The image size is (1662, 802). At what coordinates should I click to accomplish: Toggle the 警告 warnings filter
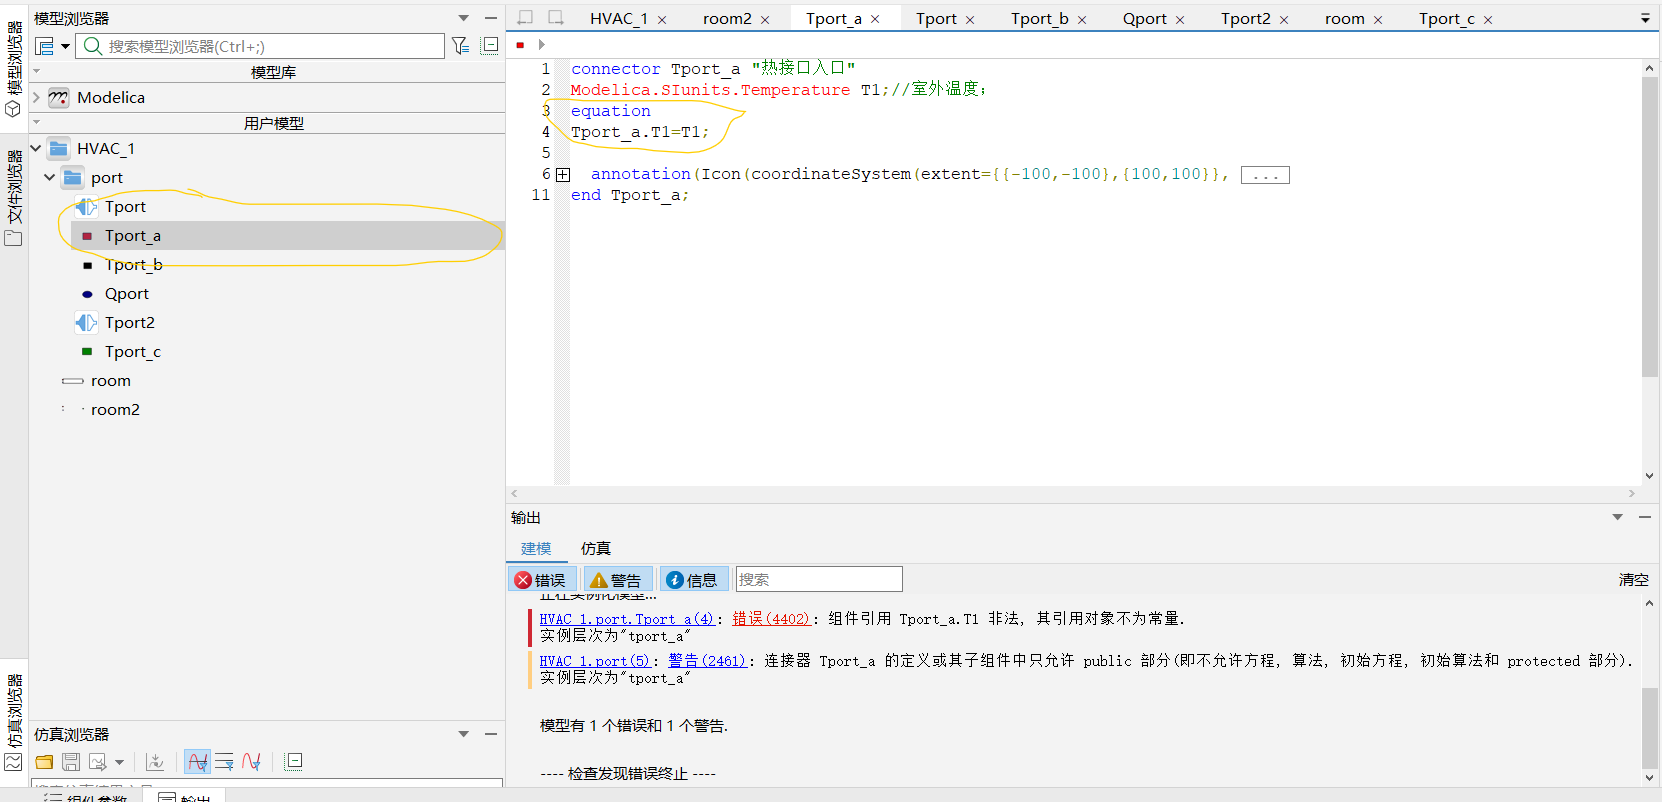[616, 580]
